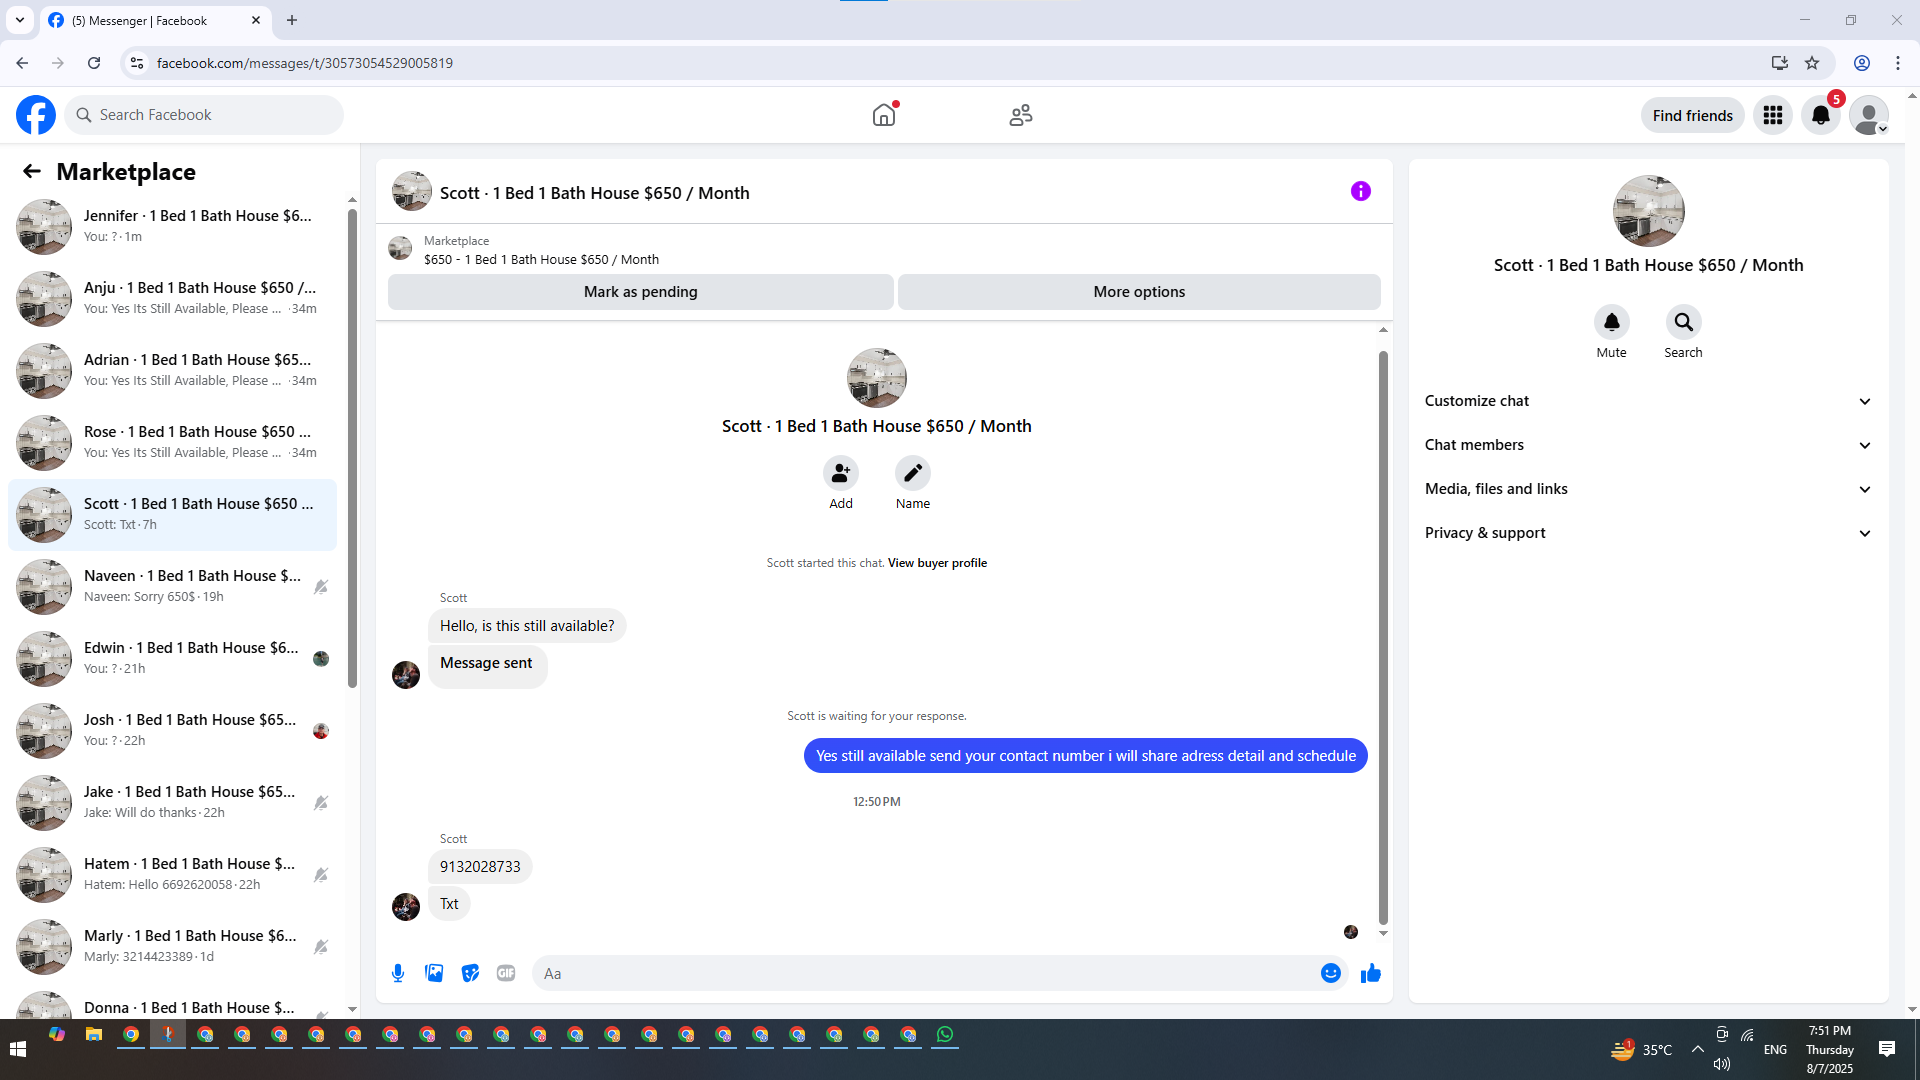The width and height of the screenshot is (1920, 1080).
Task: Open Anju's Marketplace conversation
Action: [x=173, y=298]
